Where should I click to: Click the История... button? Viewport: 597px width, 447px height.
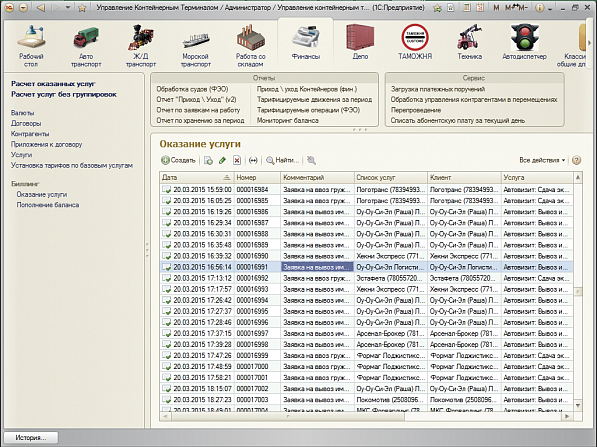[31, 438]
